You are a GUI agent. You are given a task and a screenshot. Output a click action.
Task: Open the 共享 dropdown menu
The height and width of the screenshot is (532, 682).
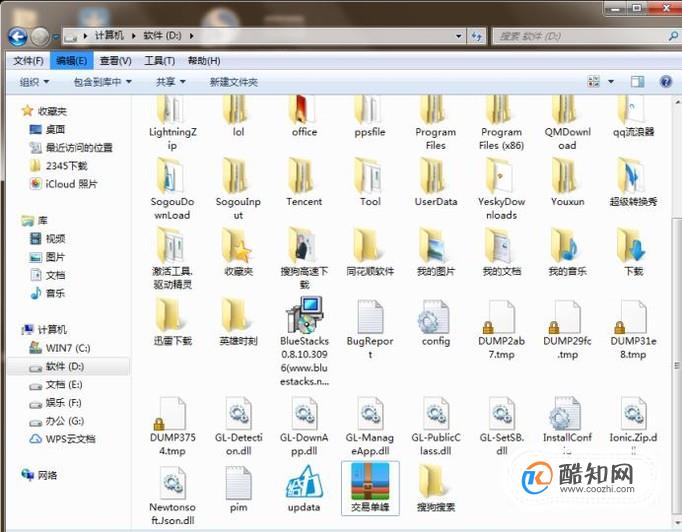[x=170, y=82]
